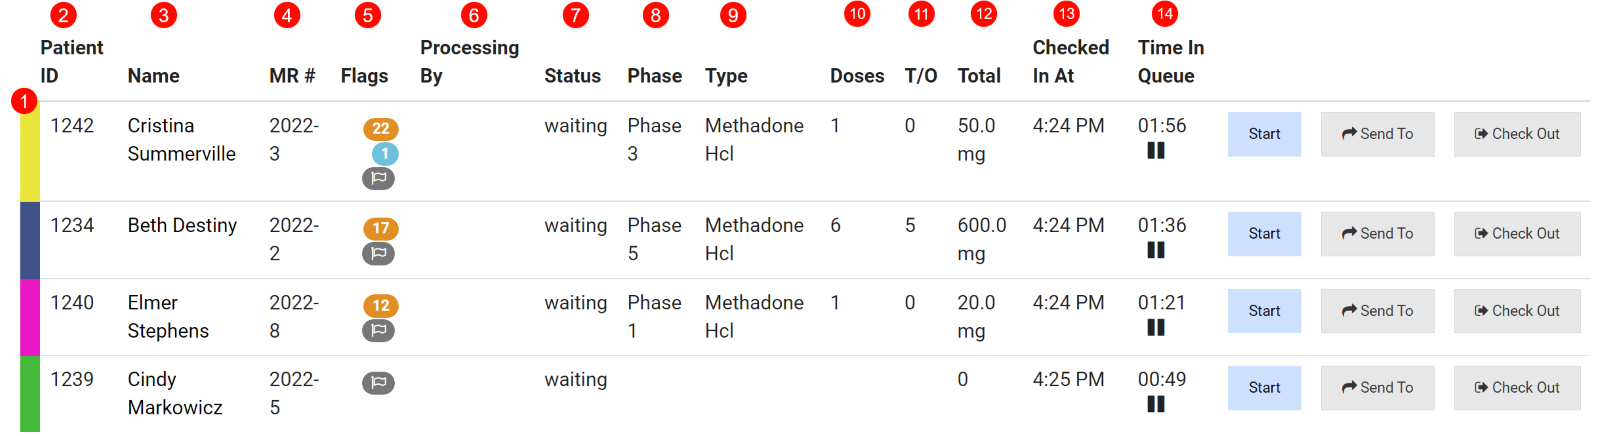Pause the queue timer for Cindy Markowicz

click(x=1156, y=405)
